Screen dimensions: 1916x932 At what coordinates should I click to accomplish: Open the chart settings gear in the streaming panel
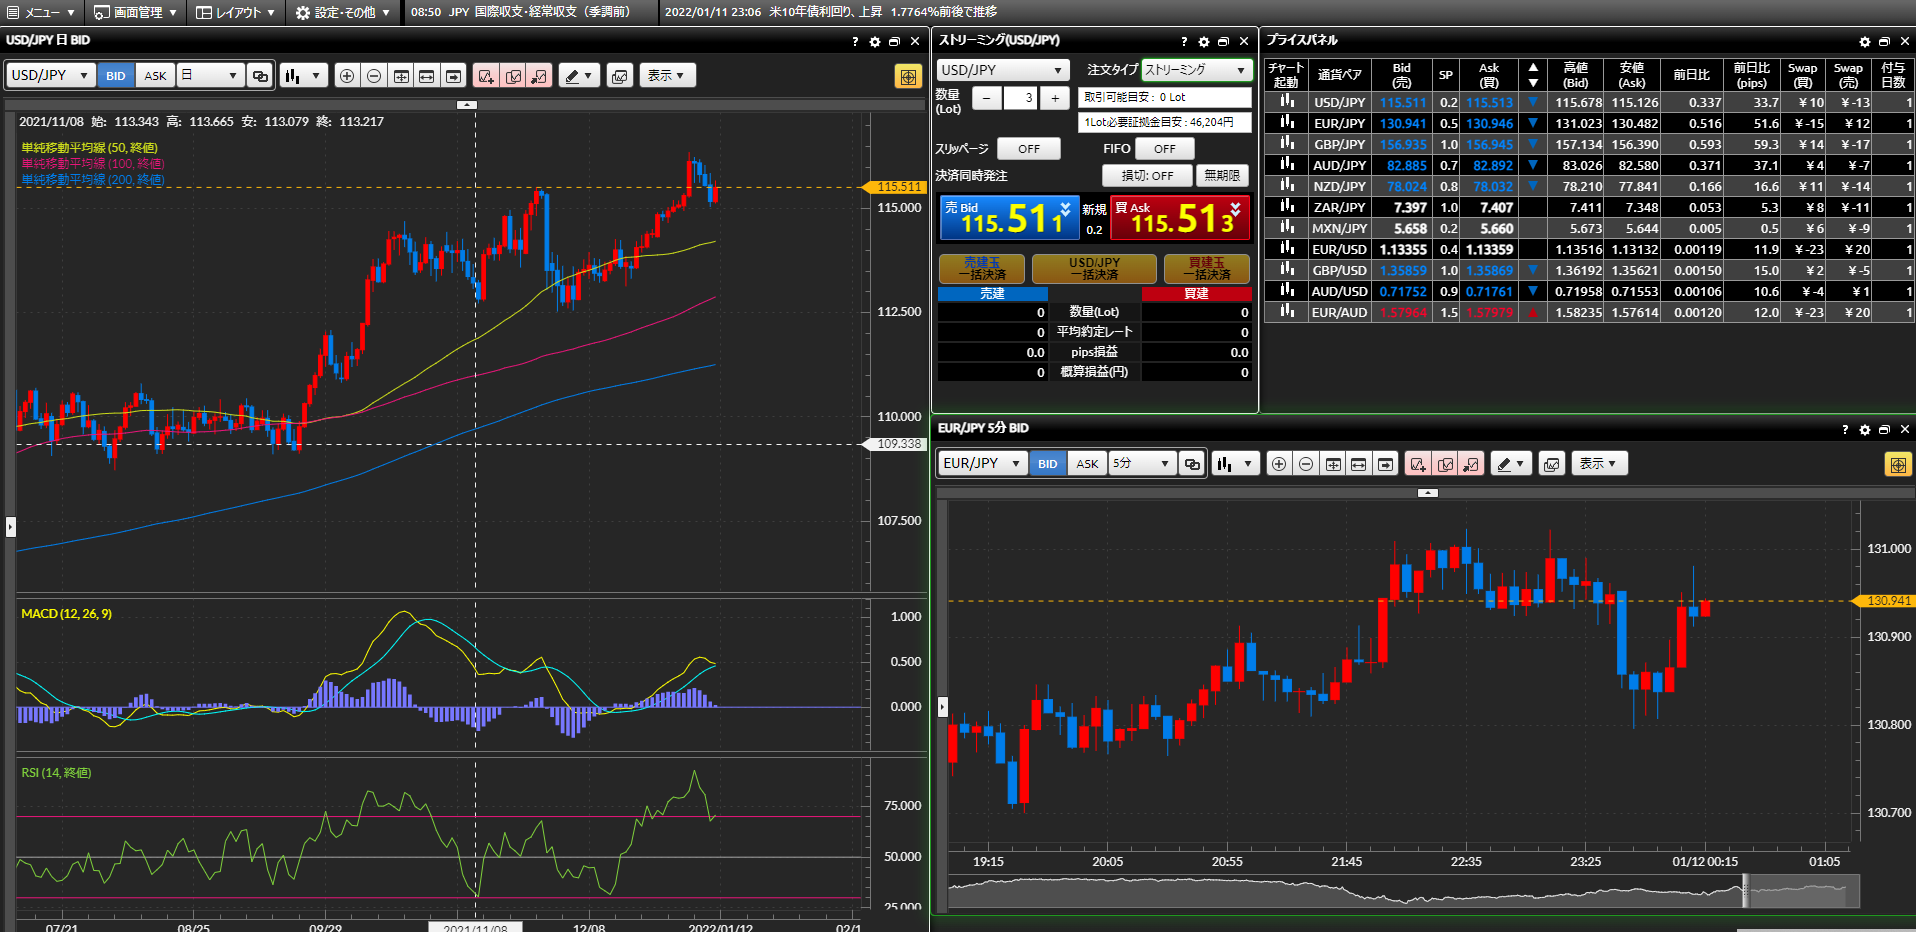(1204, 41)
